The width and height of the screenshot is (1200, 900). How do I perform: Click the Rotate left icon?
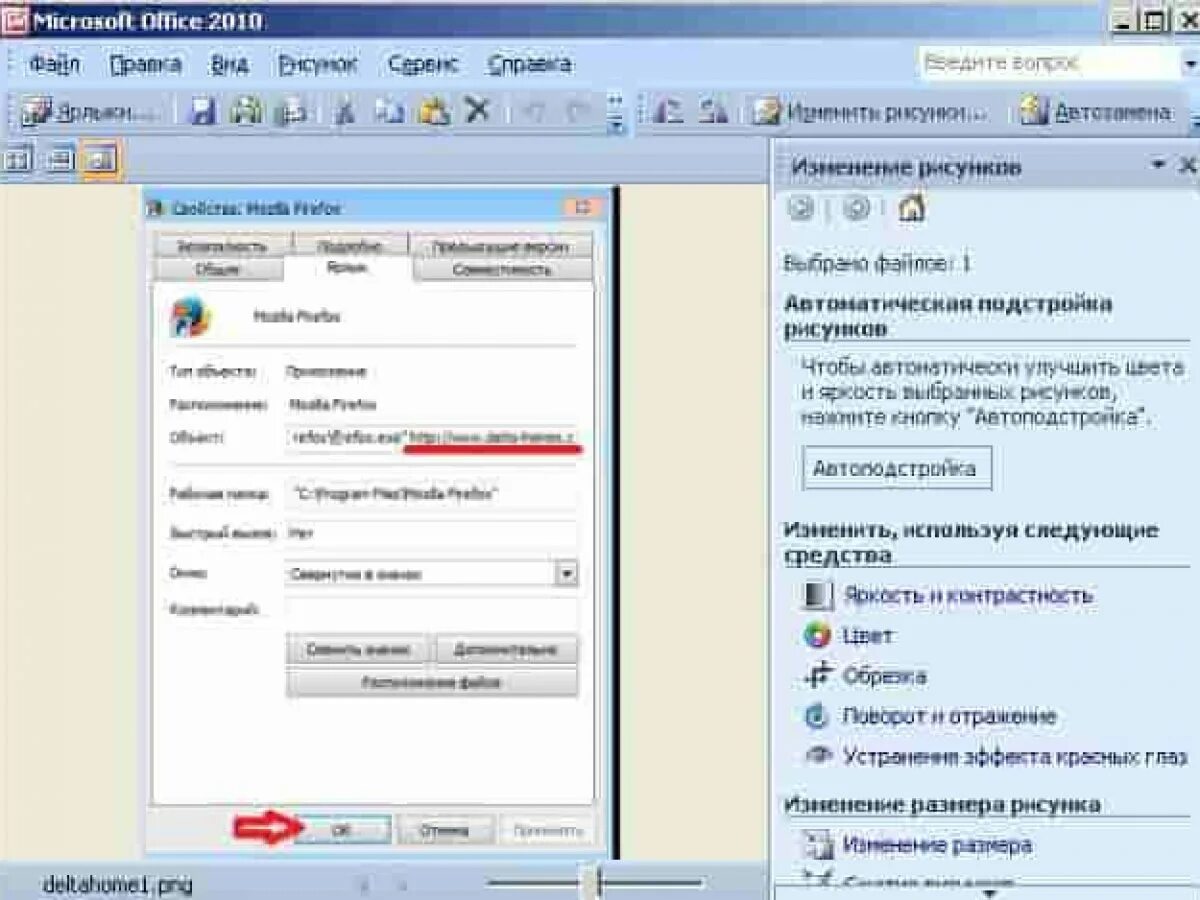tap(666, 111)
